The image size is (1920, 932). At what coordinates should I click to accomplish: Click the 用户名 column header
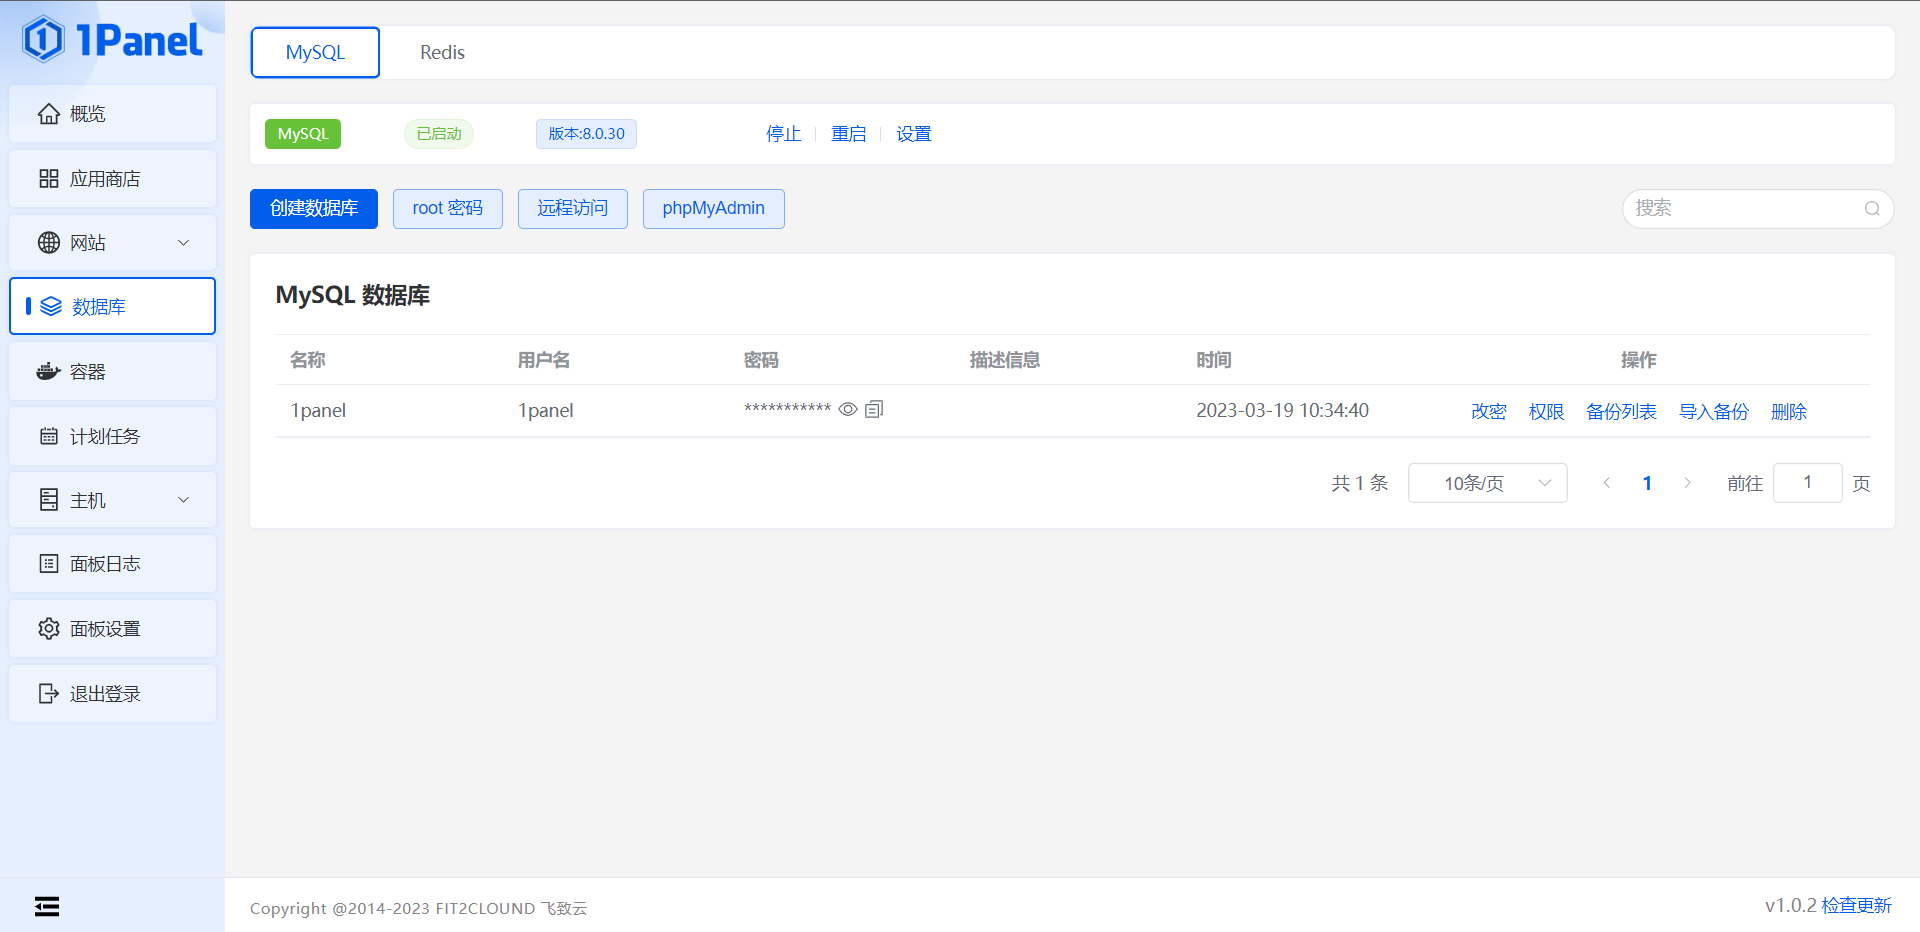pyautogui.click(x=544, y=360)
